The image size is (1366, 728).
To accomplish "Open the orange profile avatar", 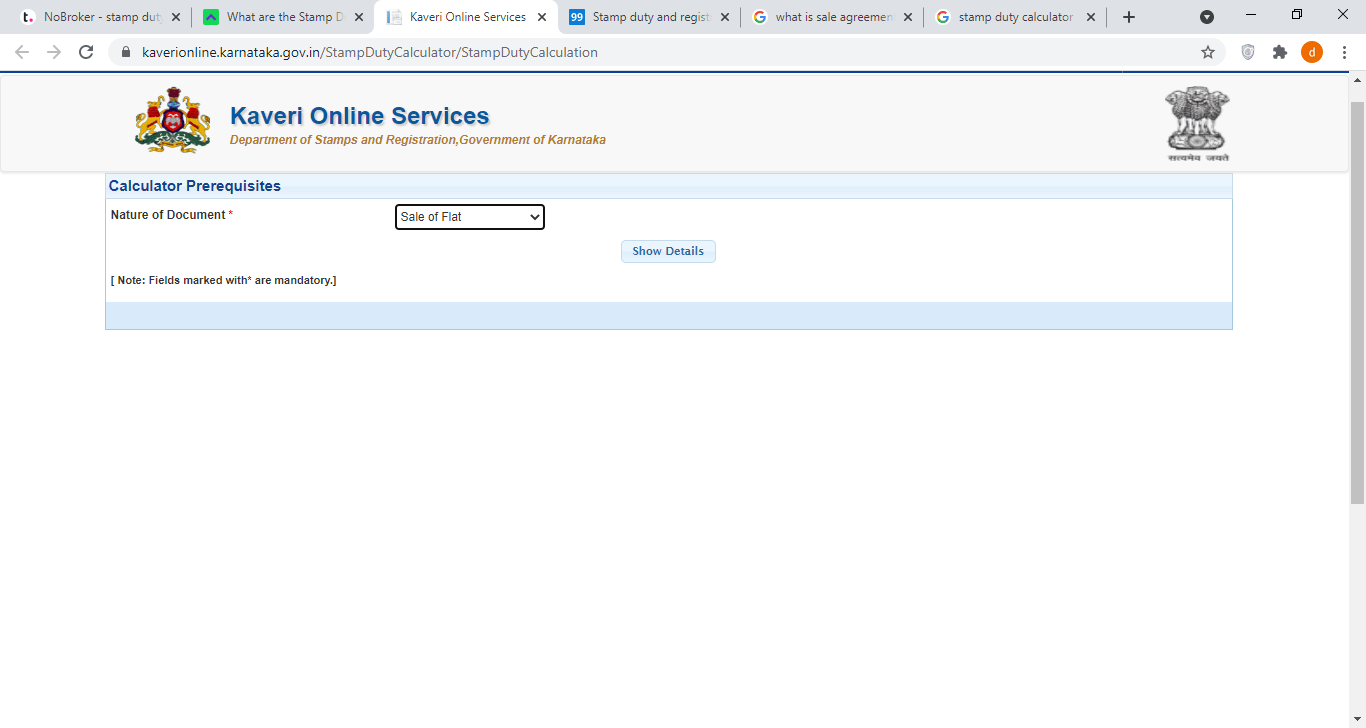I will coord(1311,52).
